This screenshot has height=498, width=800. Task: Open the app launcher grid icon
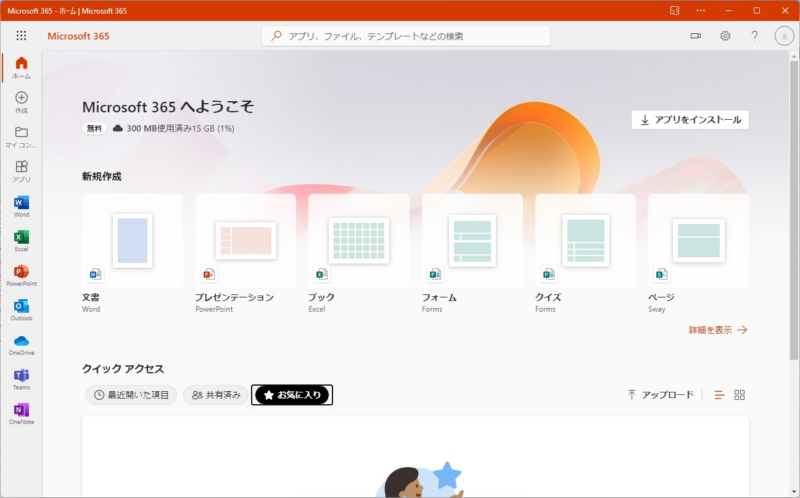click(x=21, y=35)
